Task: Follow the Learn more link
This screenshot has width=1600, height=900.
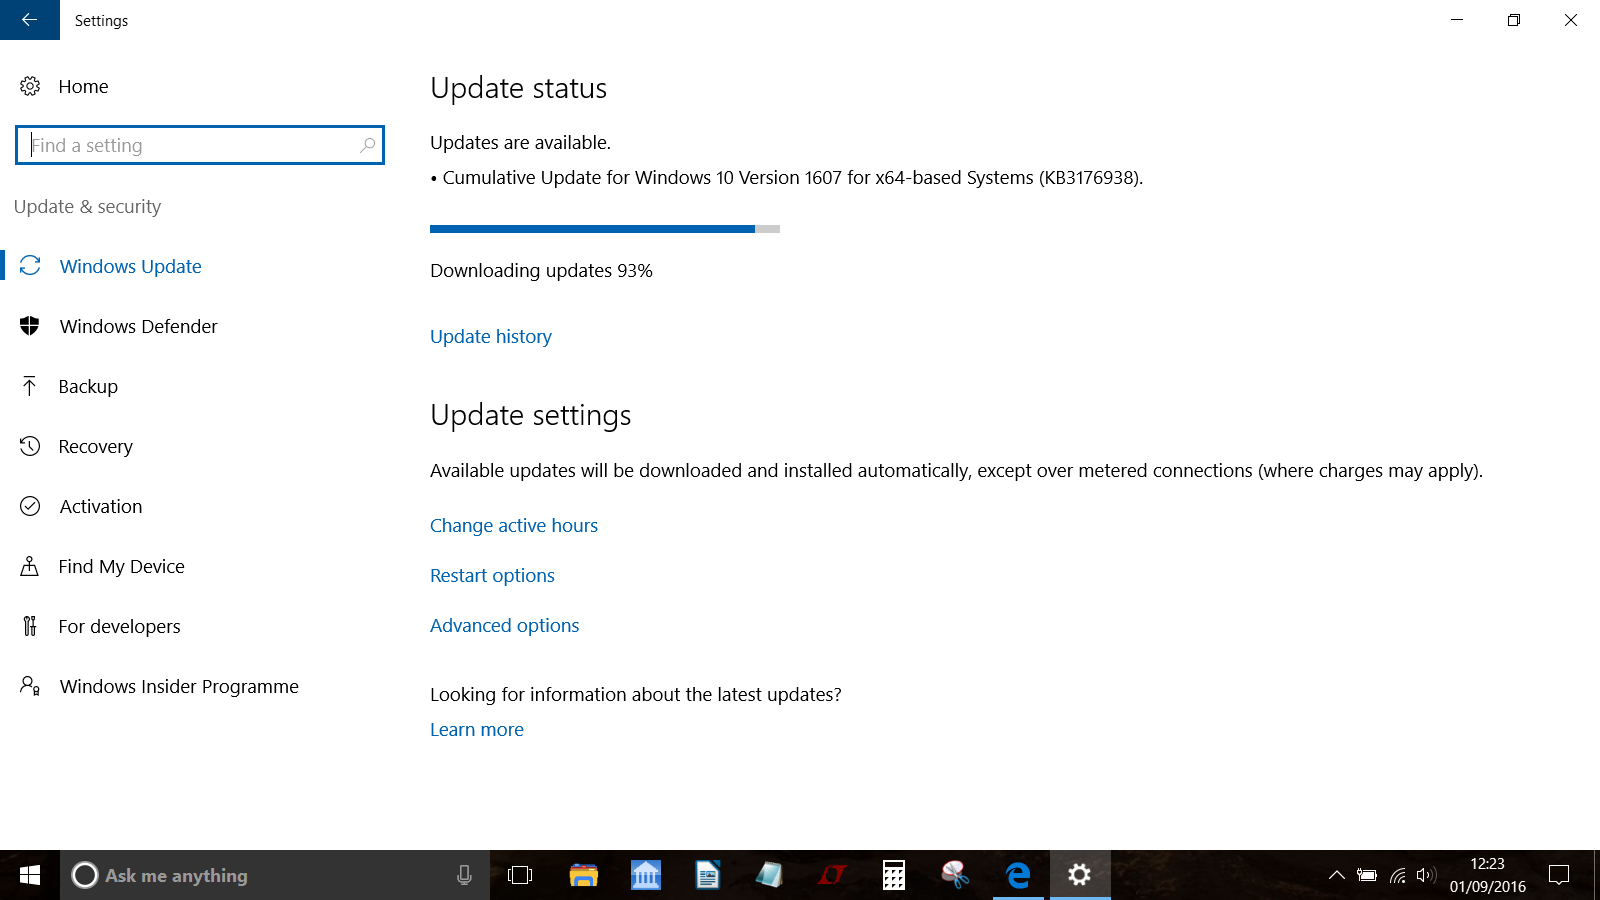Action: point(477,730)
